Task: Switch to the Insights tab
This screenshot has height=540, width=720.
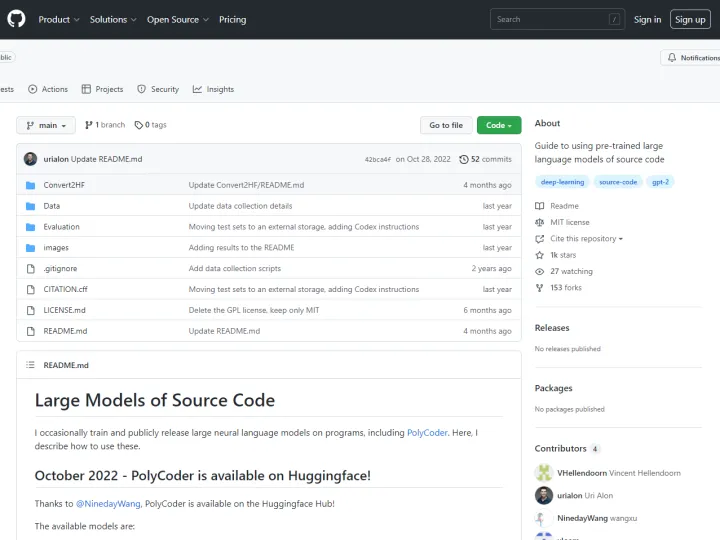Action: point(214,89)
